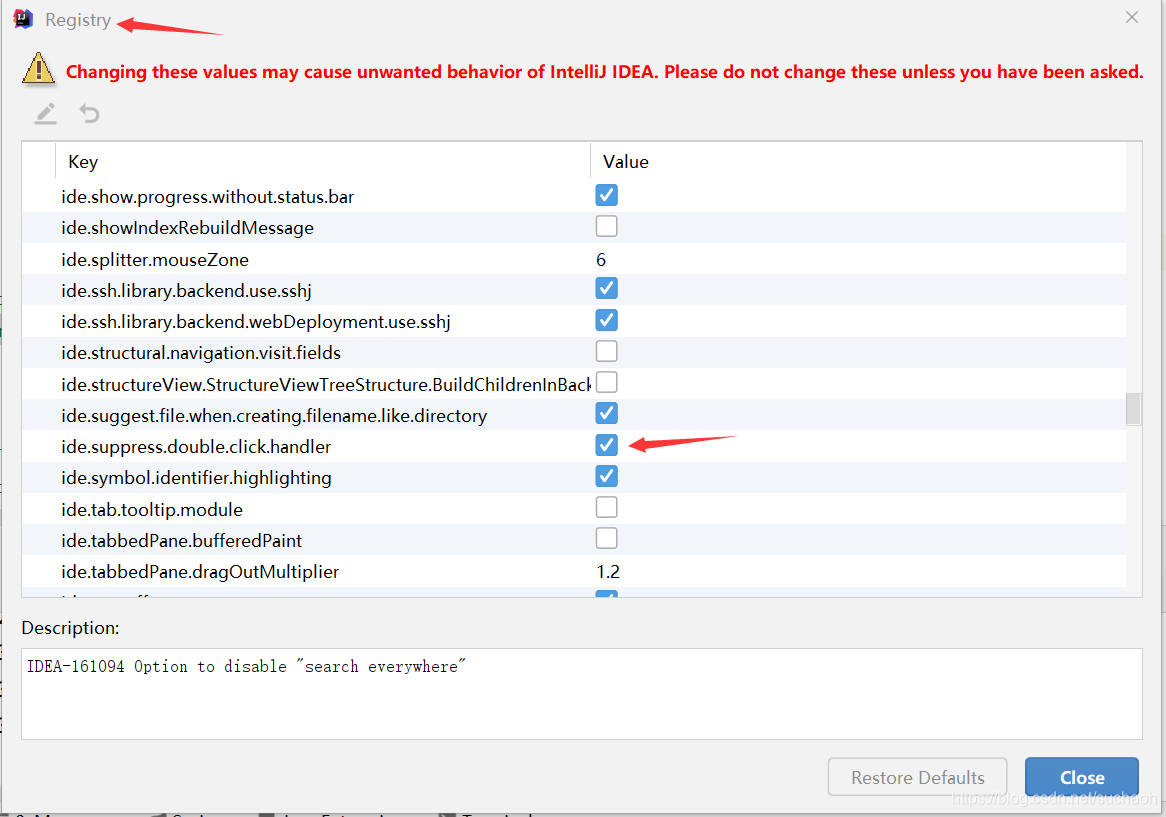
Task: Select the ide.tab.tooltip.module key text
Action: click(152, 509)
